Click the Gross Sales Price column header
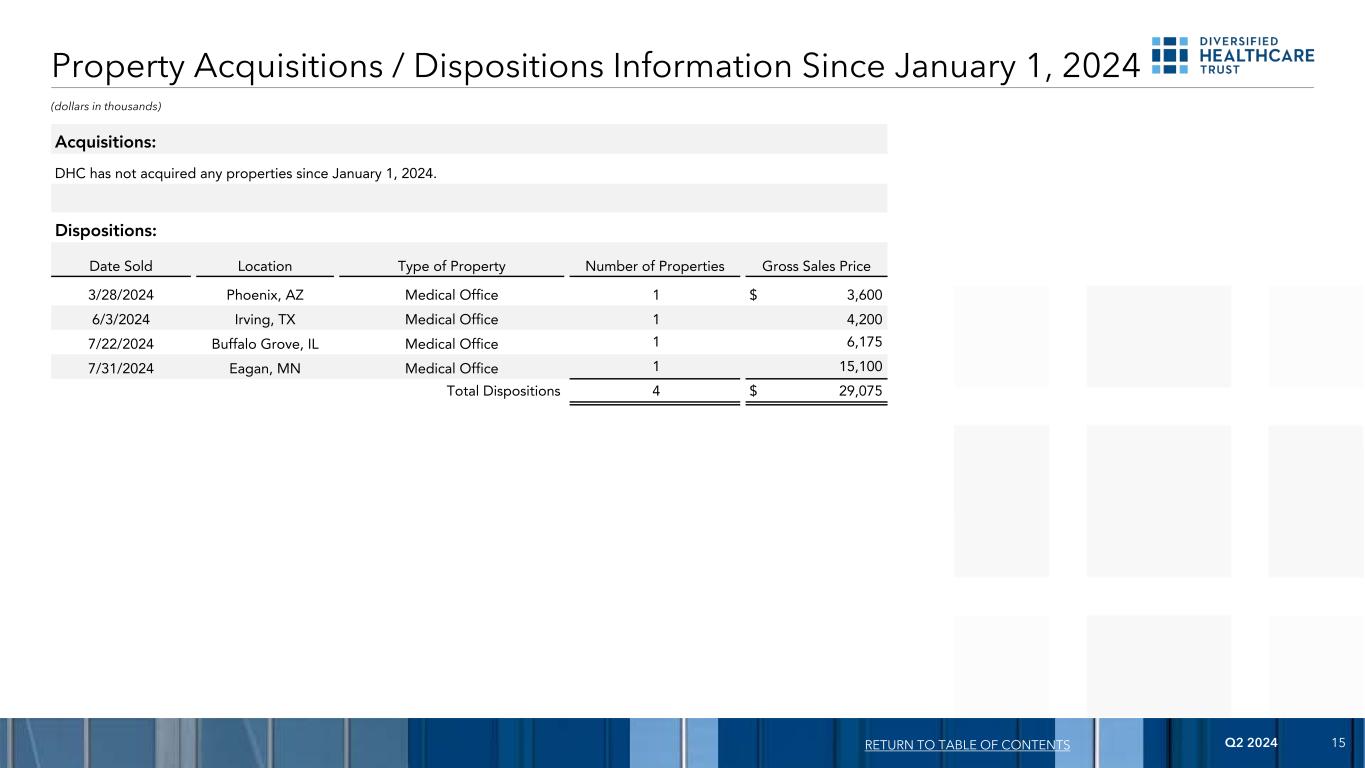This screenshot has height=768, width=1365. click(816, 266)
